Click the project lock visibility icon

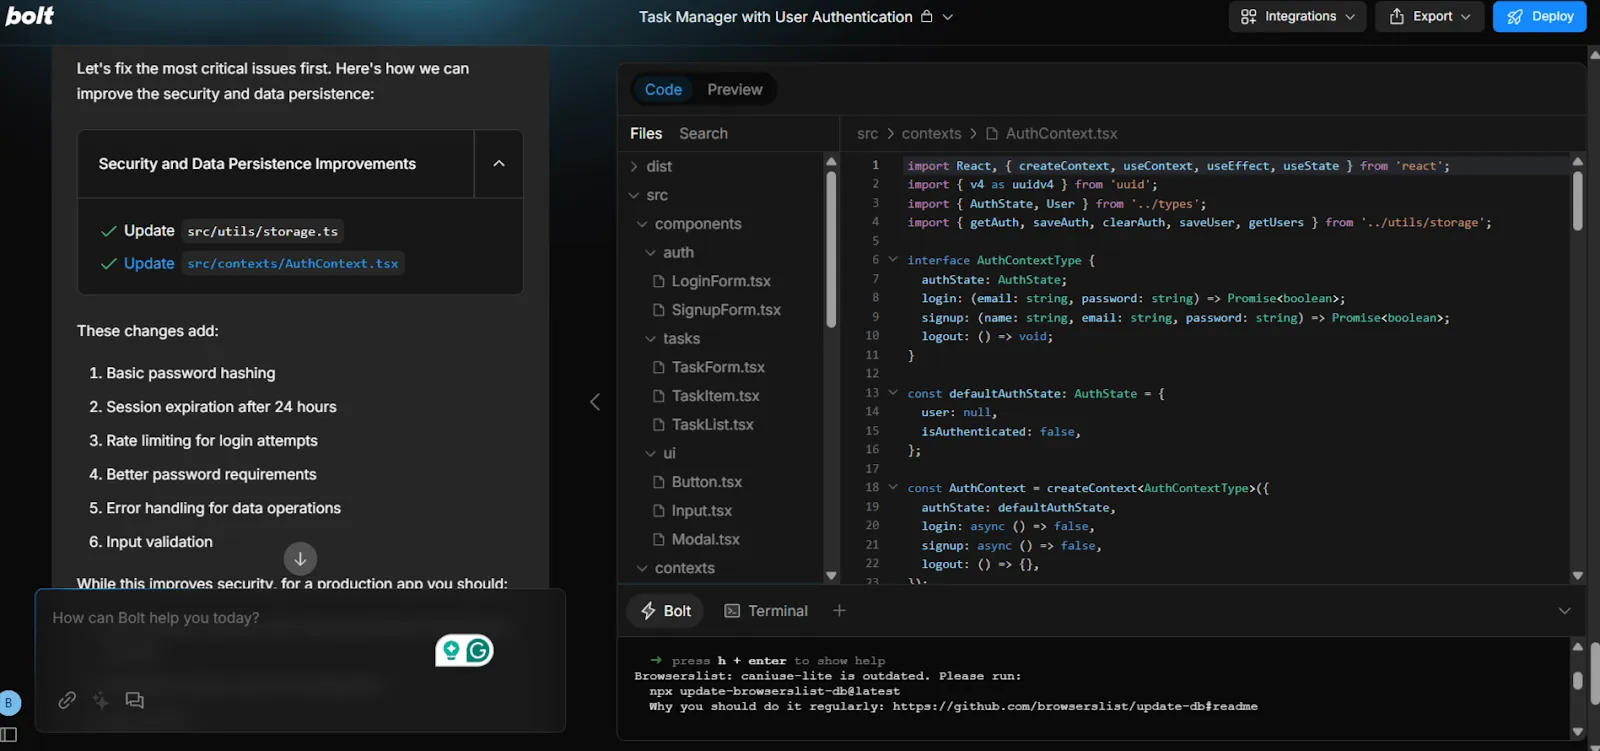926,16
